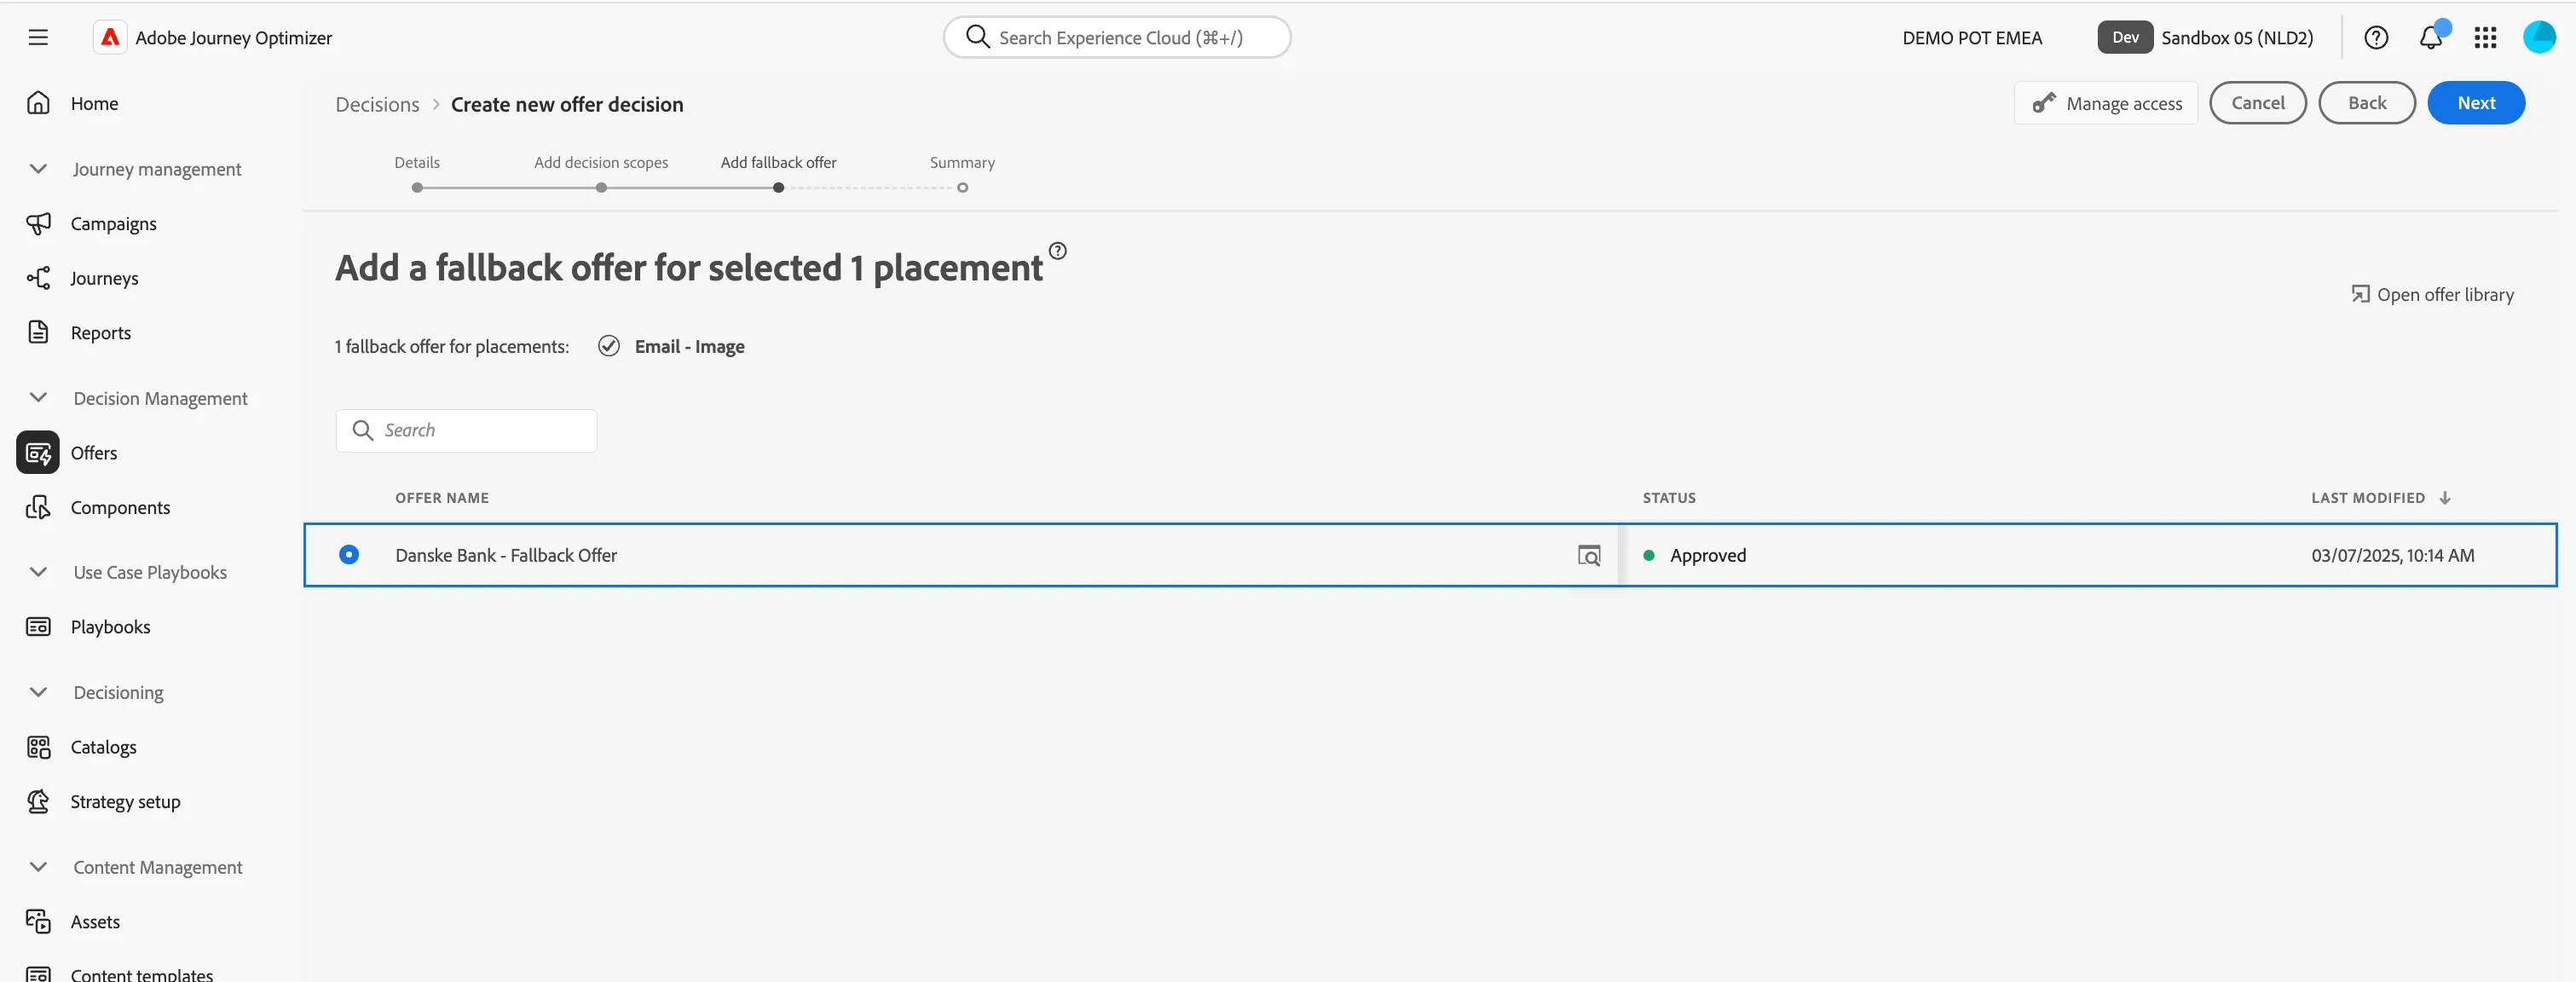
Task: Open the user profile avatar
Action: pos(2539,37)
